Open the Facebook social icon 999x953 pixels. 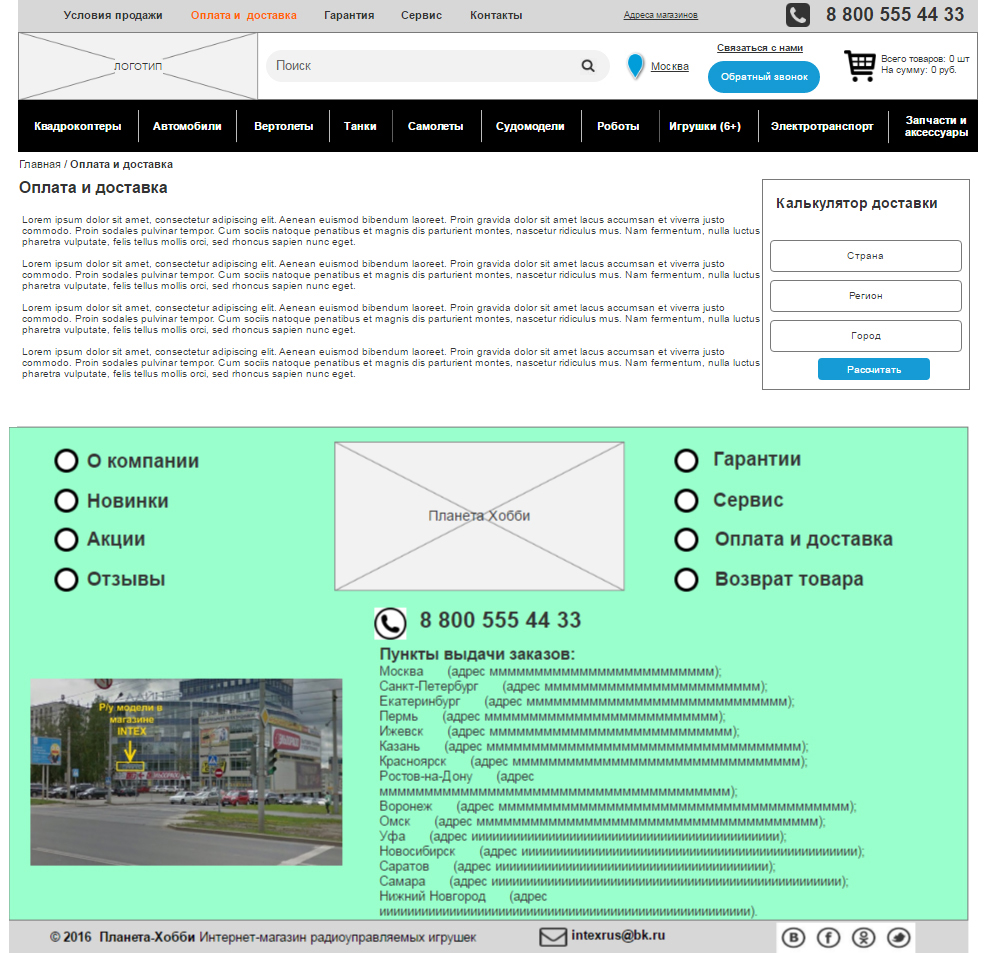tap(828, 938)
